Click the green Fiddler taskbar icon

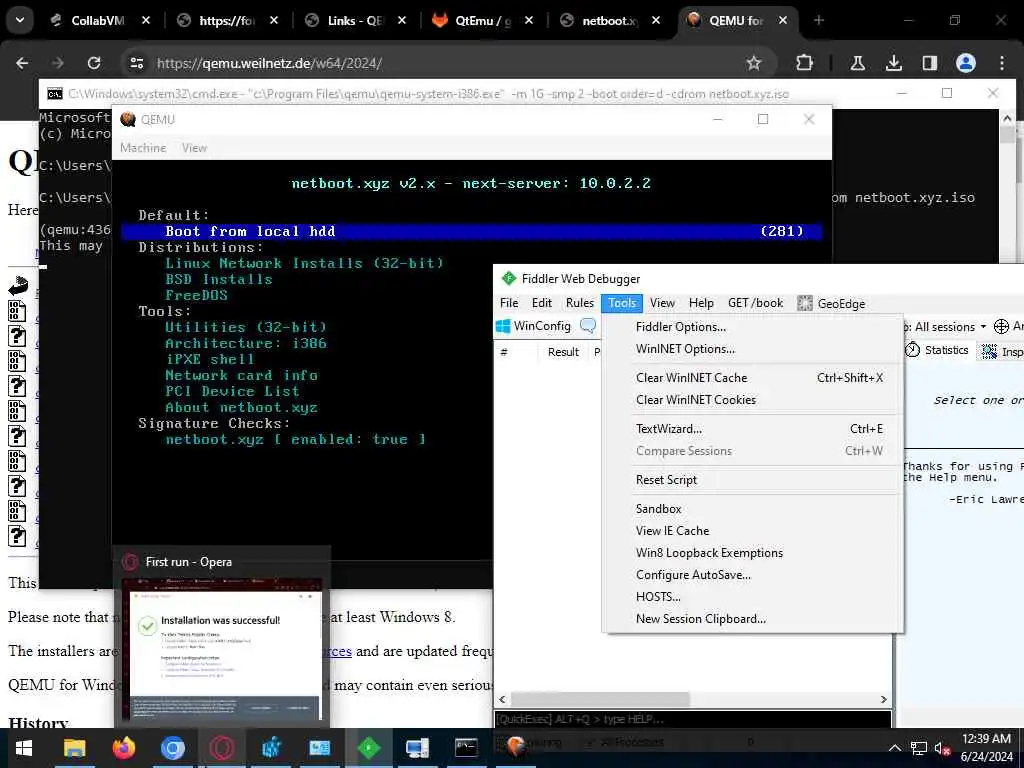[x=369, y=748]
